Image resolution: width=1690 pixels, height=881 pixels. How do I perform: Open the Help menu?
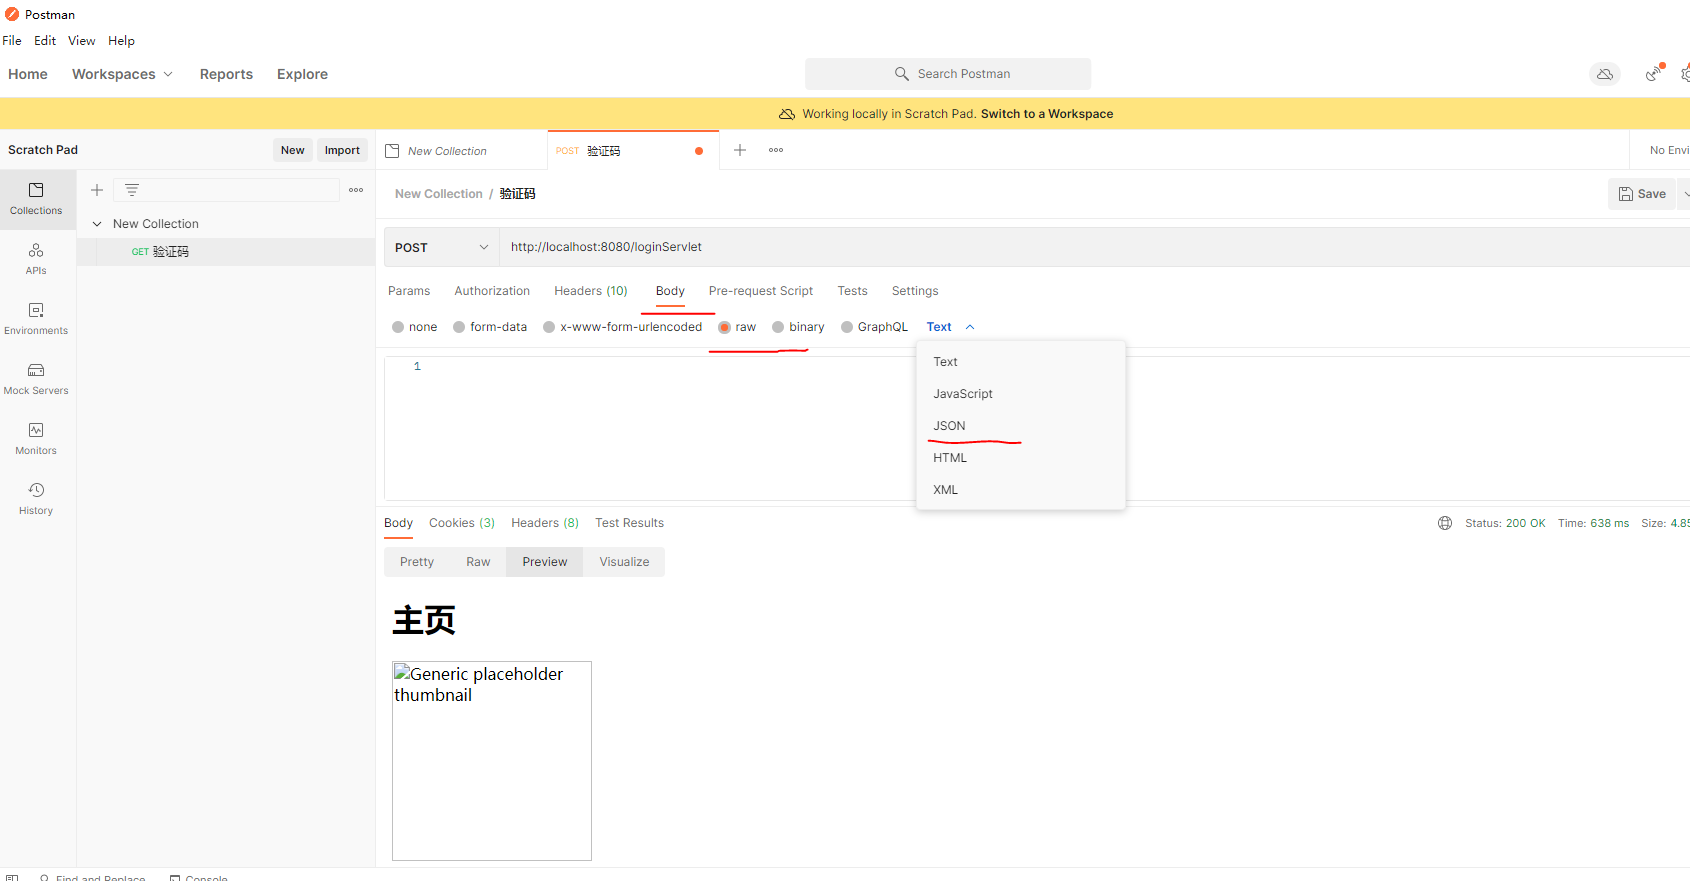coord(121,41)
